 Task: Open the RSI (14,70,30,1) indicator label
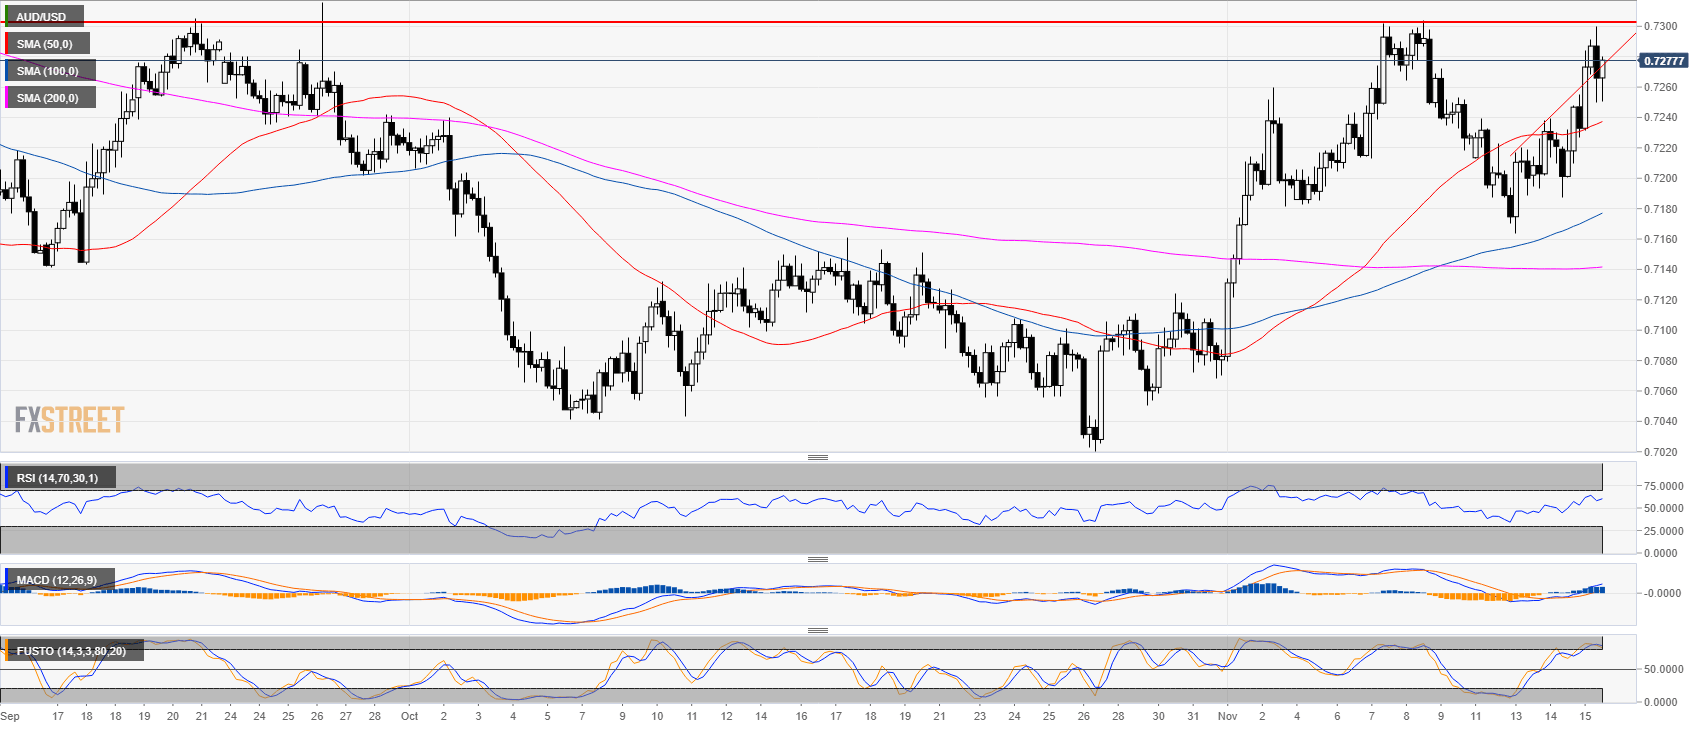57,478
